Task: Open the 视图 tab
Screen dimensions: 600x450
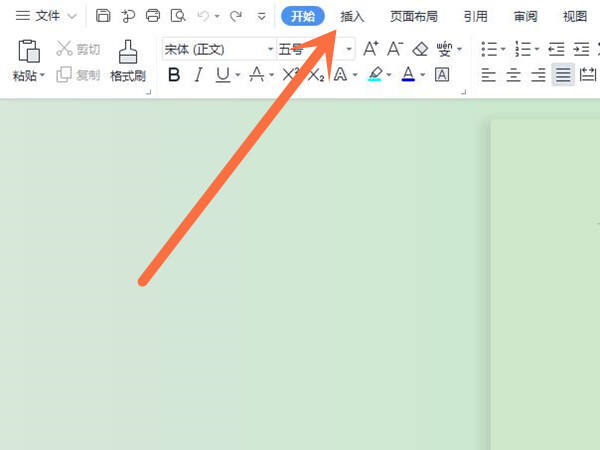Action: (x=575, y=16)
